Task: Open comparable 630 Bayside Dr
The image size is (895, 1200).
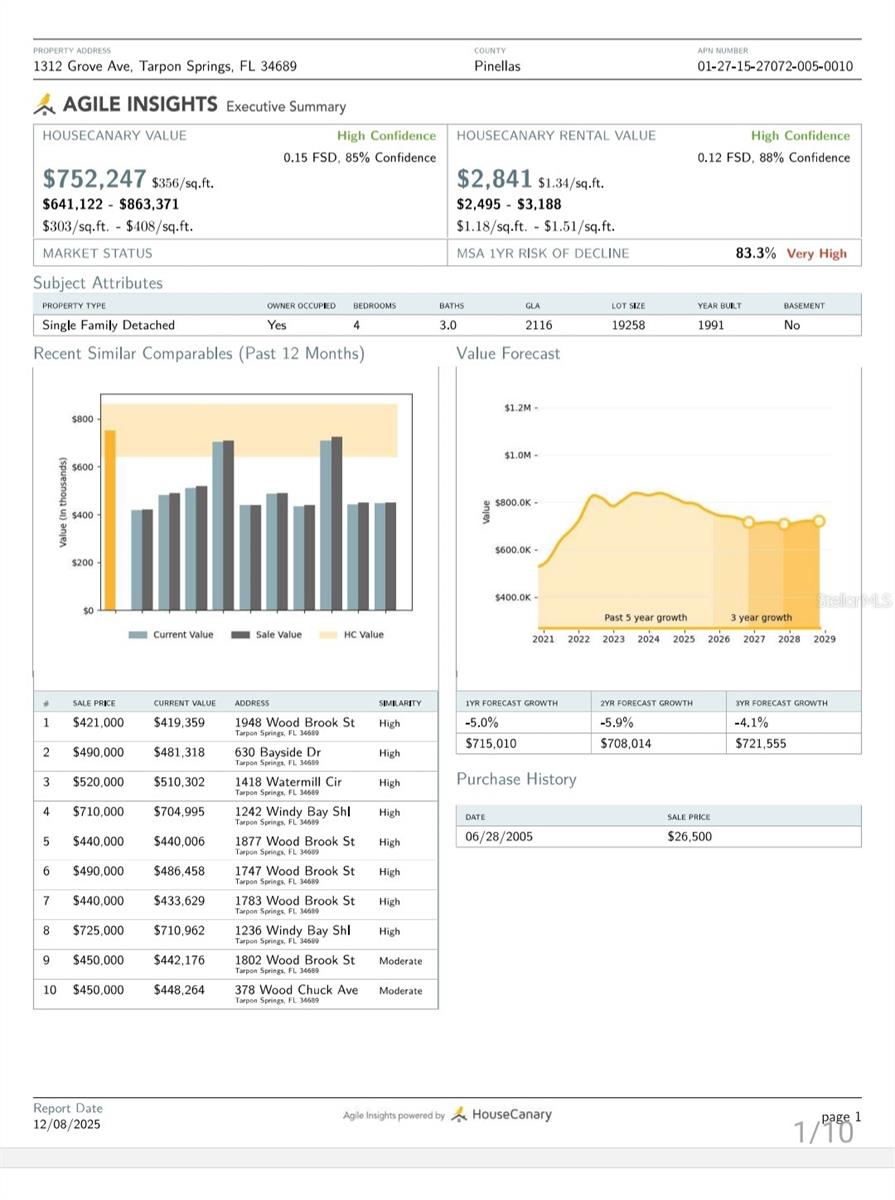Action: [278, 752]
